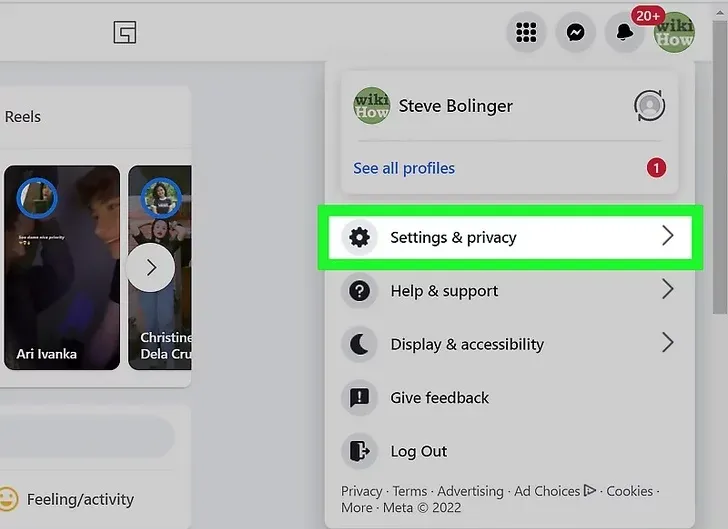Open Display & accessibility menu item
This screenshot has width=728, height=529.
point(510,344)
